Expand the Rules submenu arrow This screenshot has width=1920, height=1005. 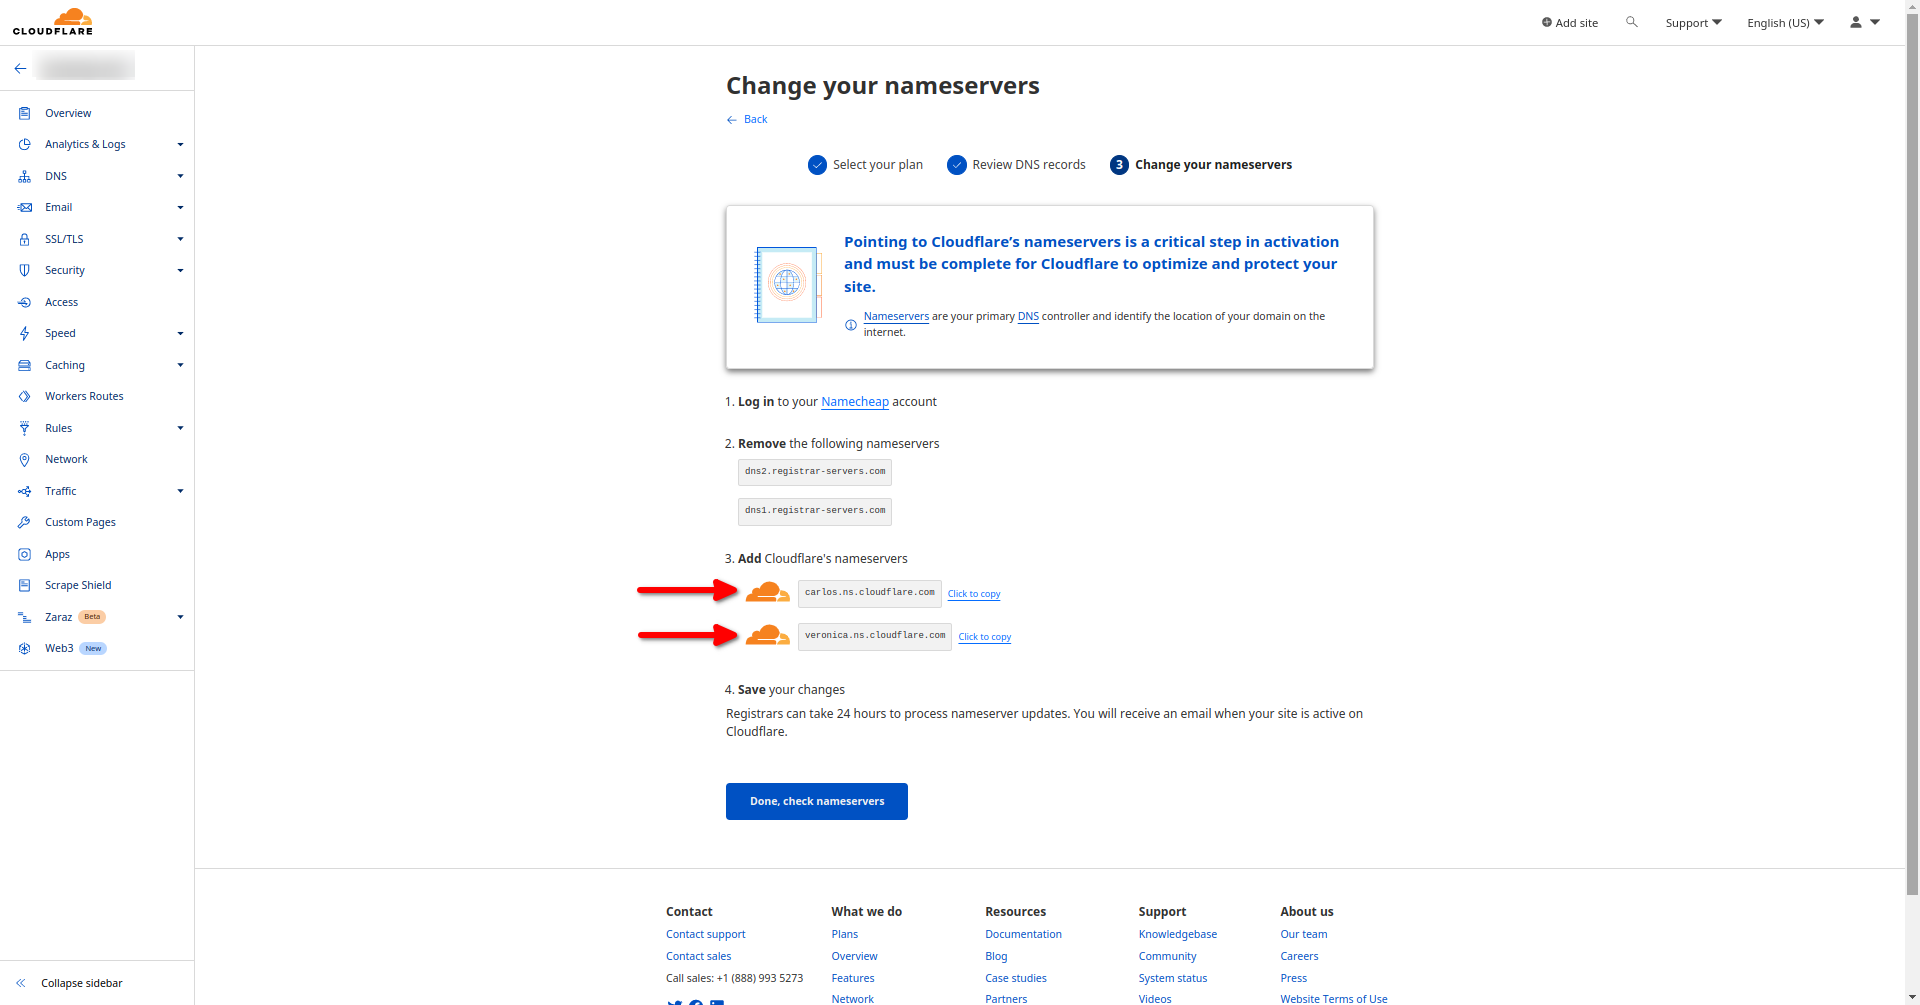(x=180, y=428)
